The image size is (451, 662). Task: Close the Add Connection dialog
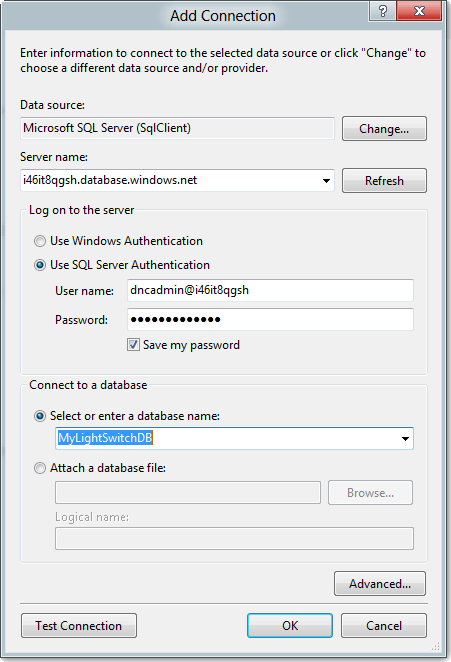click(x=419, y=11)
